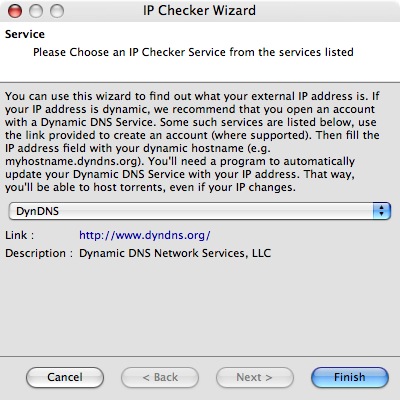Close the IP Checker Wizard window
Viewport: 400px width, 400px height.
(x=15, y=11)
